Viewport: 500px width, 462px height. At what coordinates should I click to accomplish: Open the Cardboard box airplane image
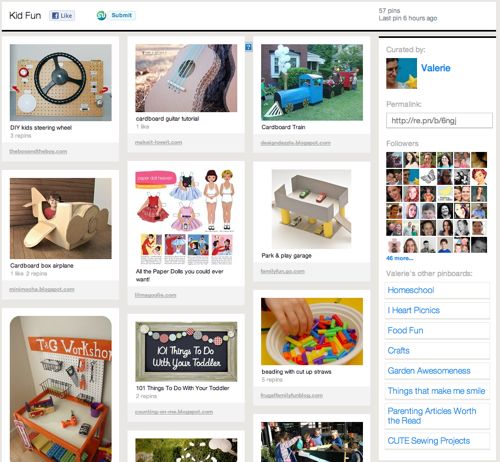[61, 218]
